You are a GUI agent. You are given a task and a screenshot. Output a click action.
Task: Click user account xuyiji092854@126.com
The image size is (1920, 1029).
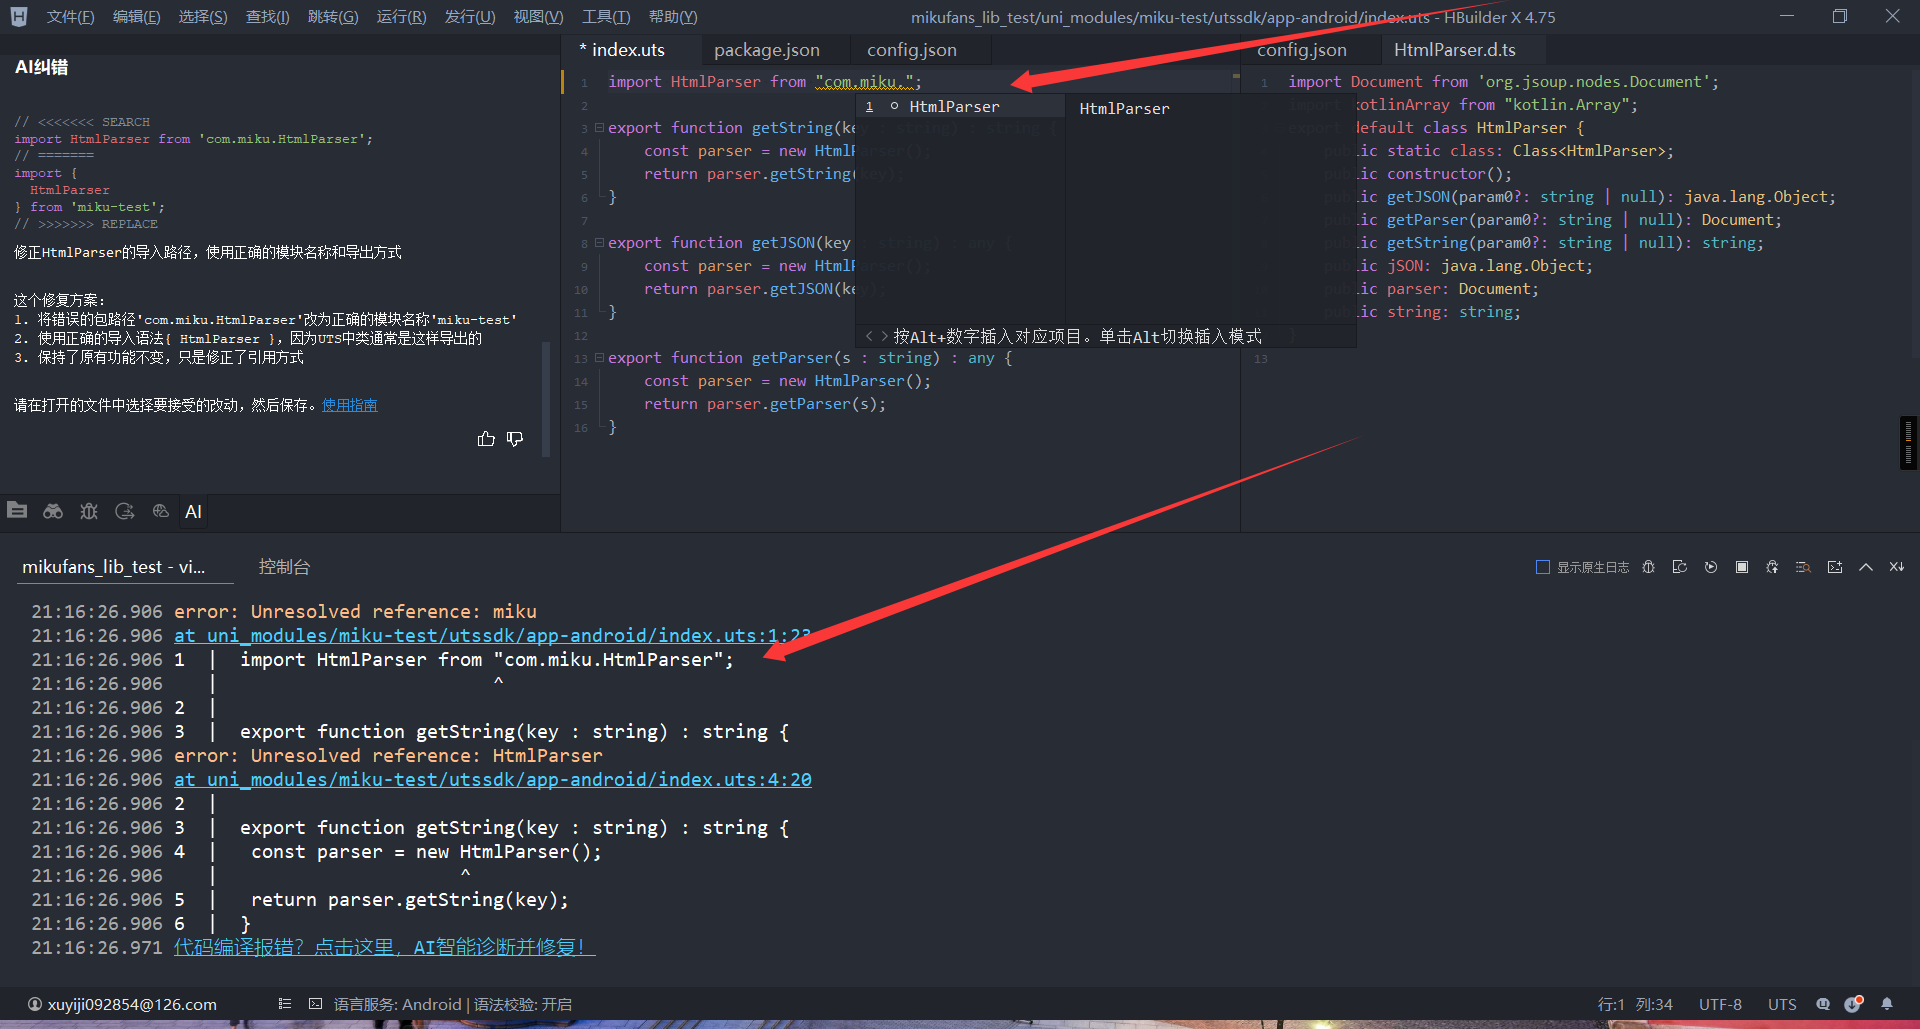[x=122, y=1004]
